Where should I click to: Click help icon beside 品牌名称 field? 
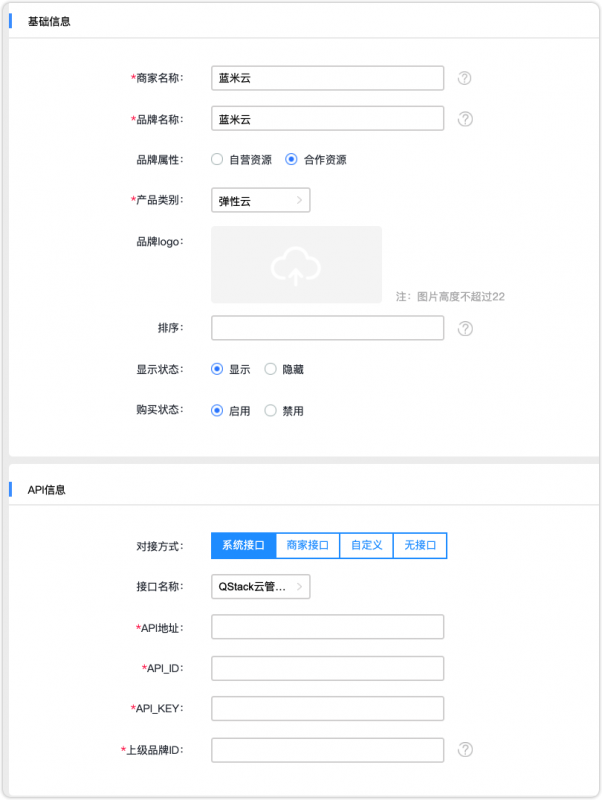coord(465,119)
